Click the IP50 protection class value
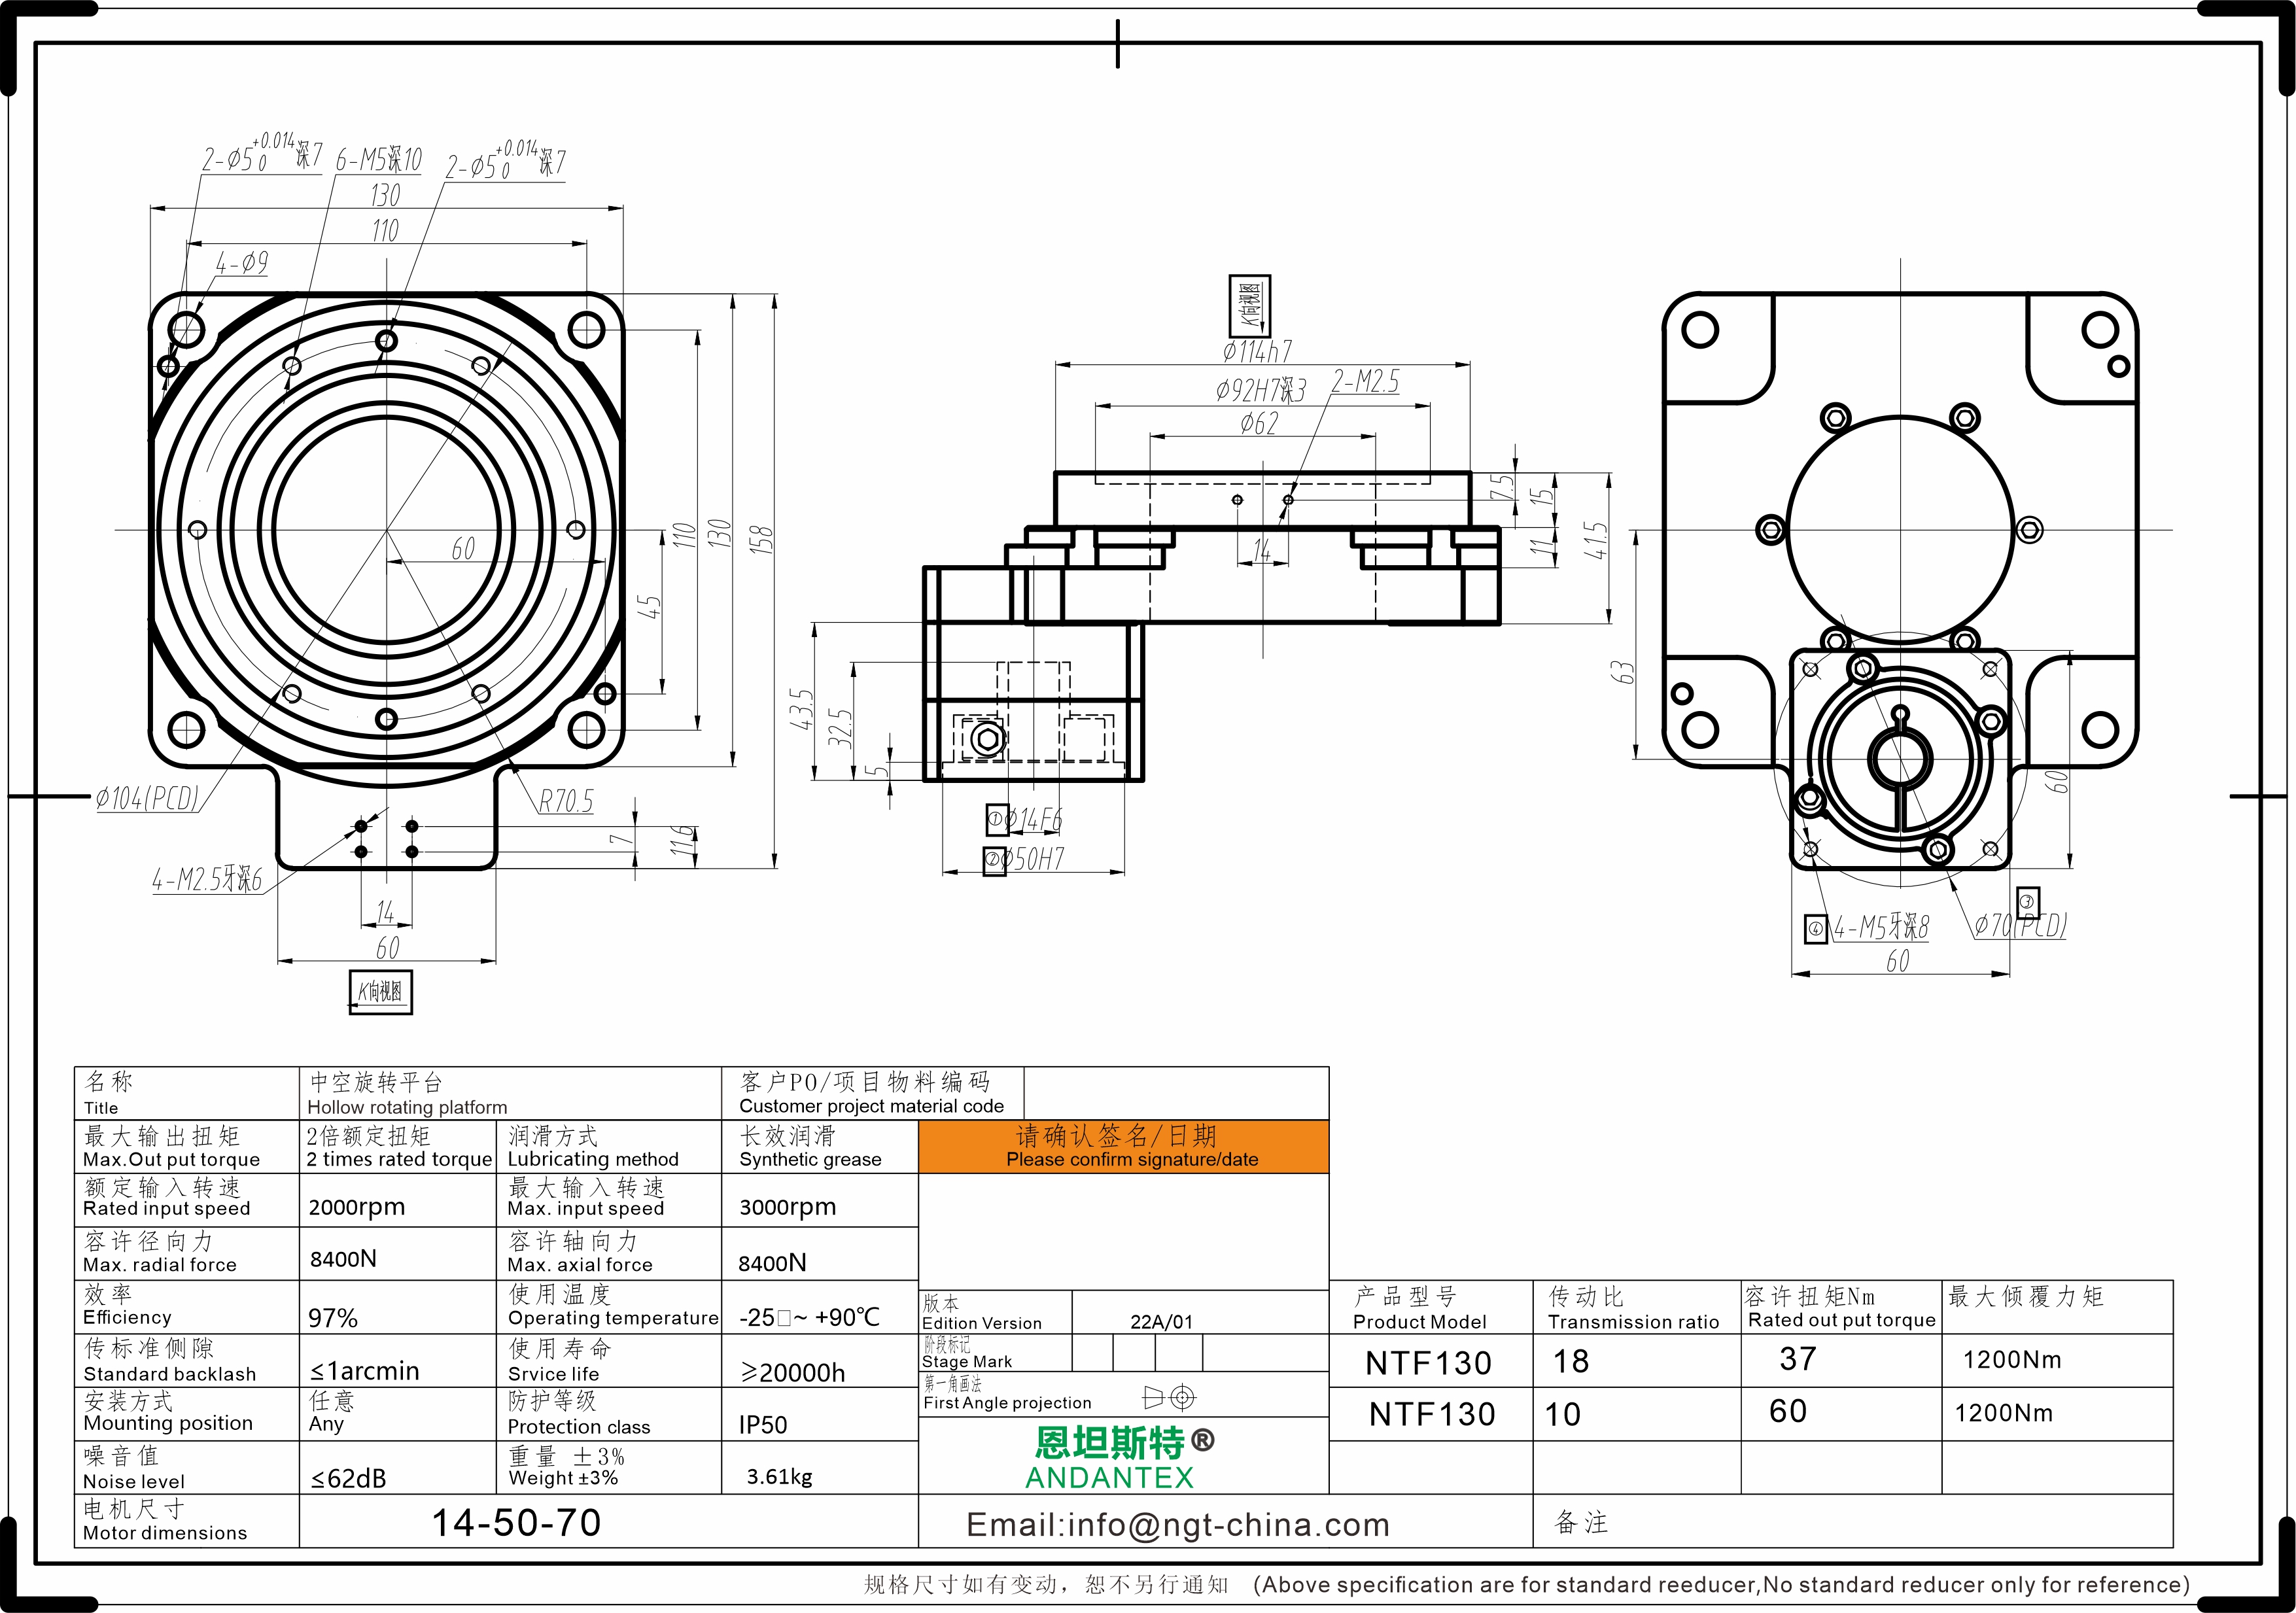The width and height of the screenshot is (2296, 1613). pyautogui.click(x=763, y=1425)
